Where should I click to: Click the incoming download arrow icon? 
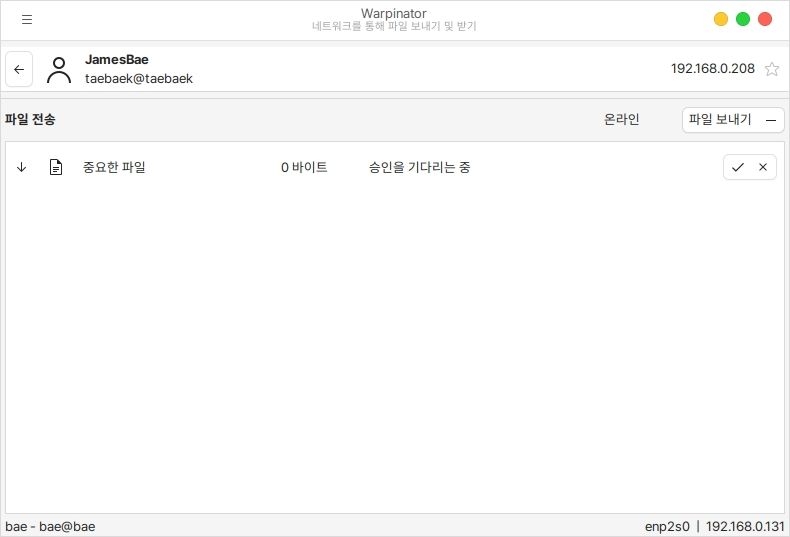22,167
